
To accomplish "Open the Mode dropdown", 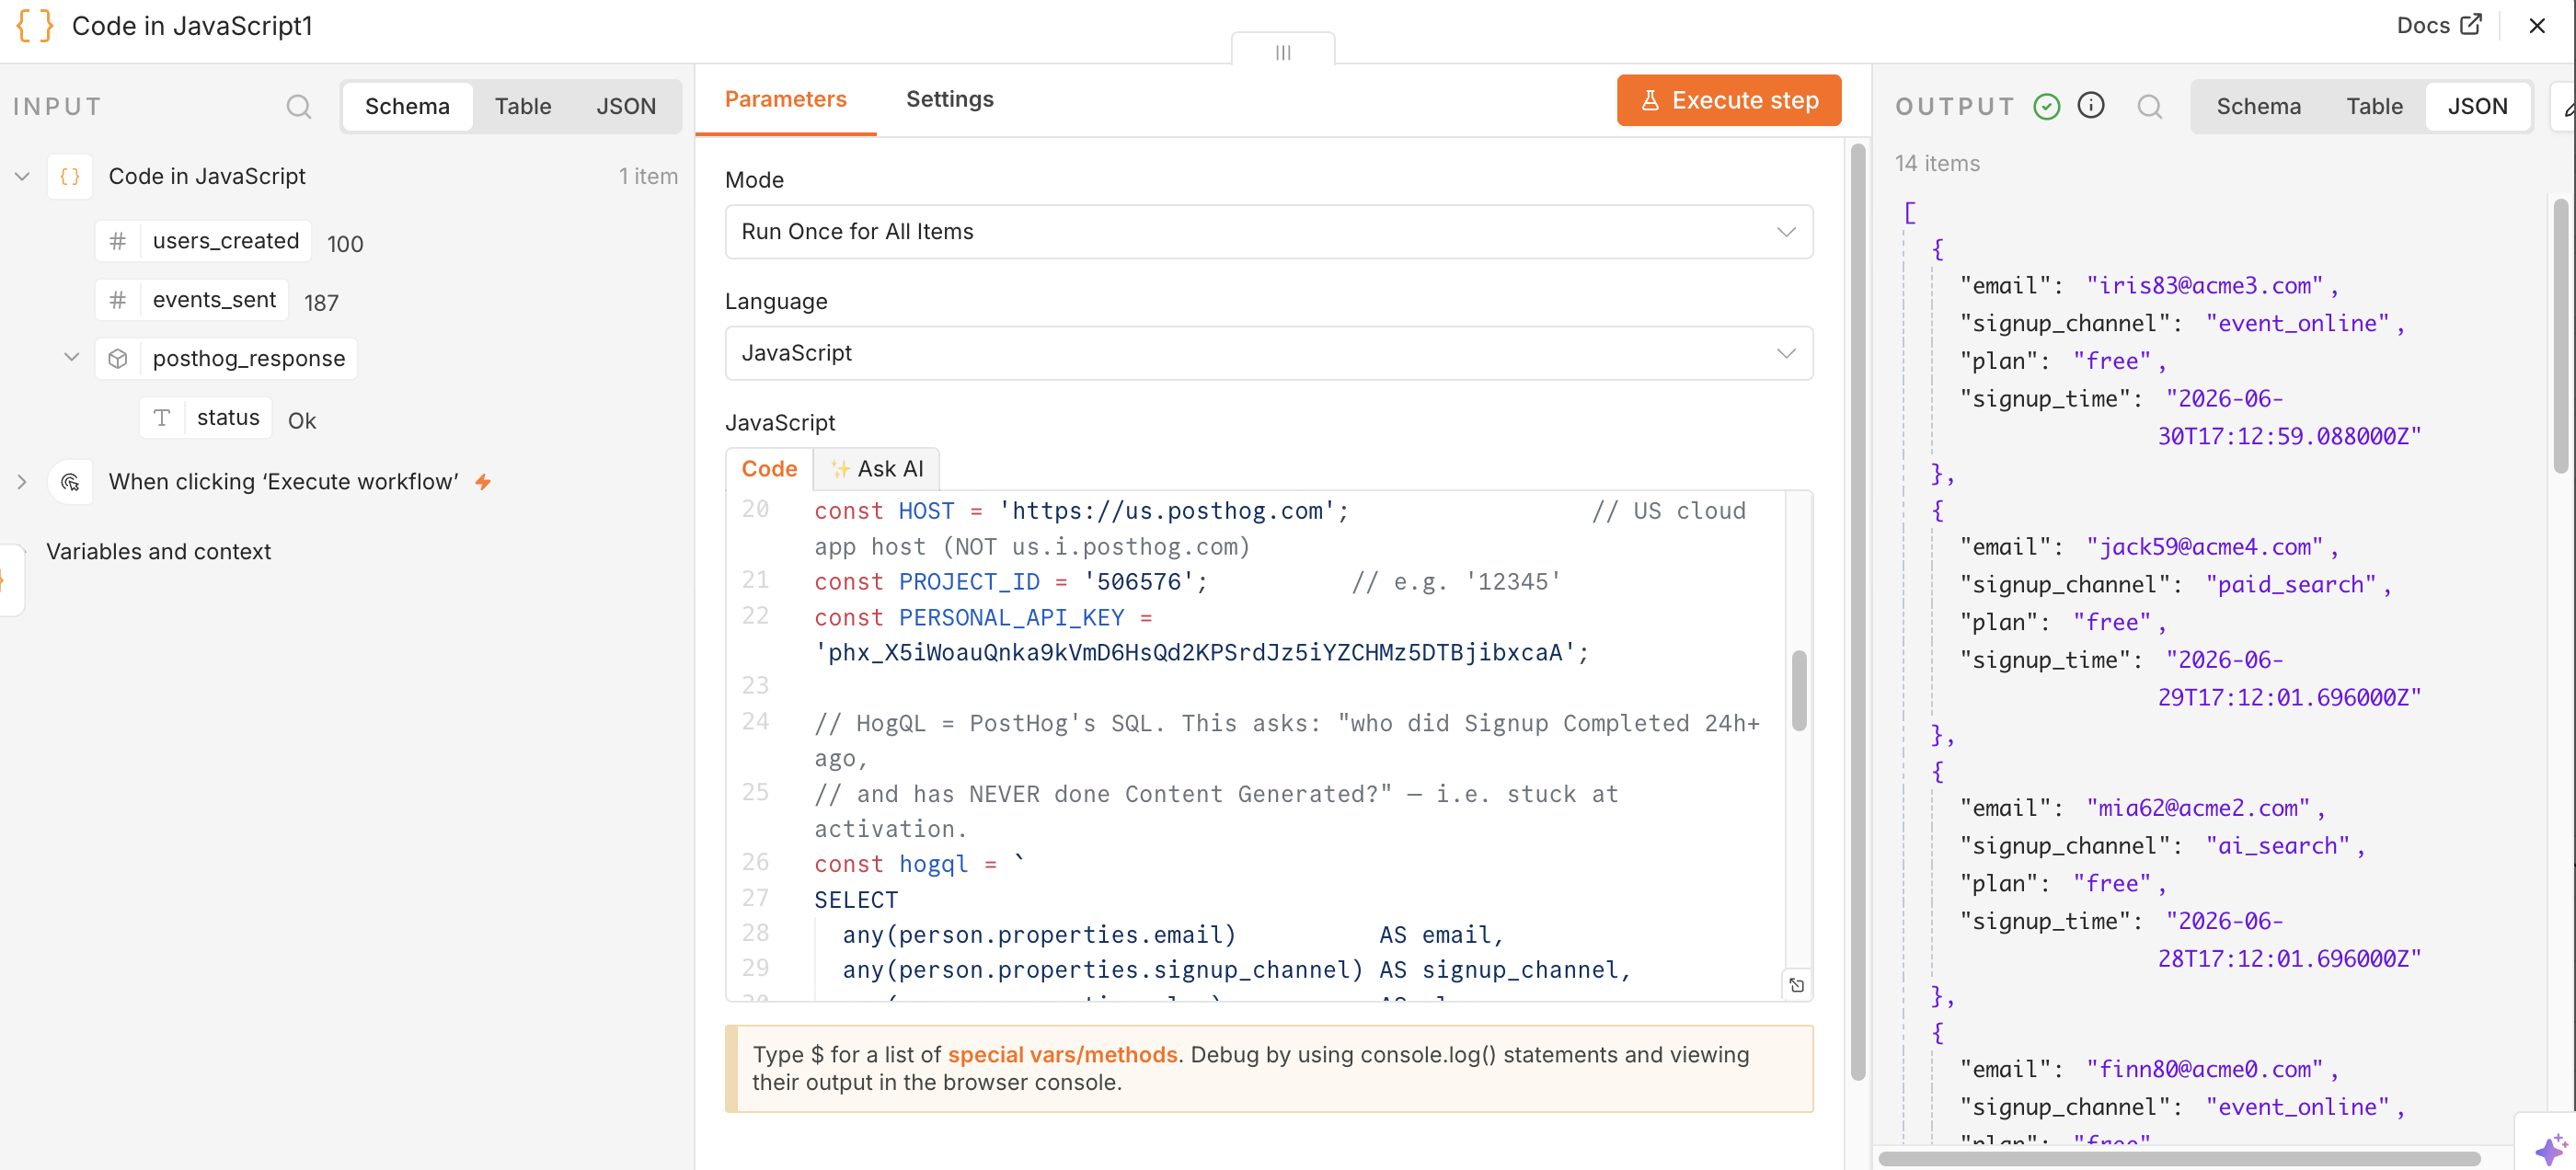I will point(1268,232).
